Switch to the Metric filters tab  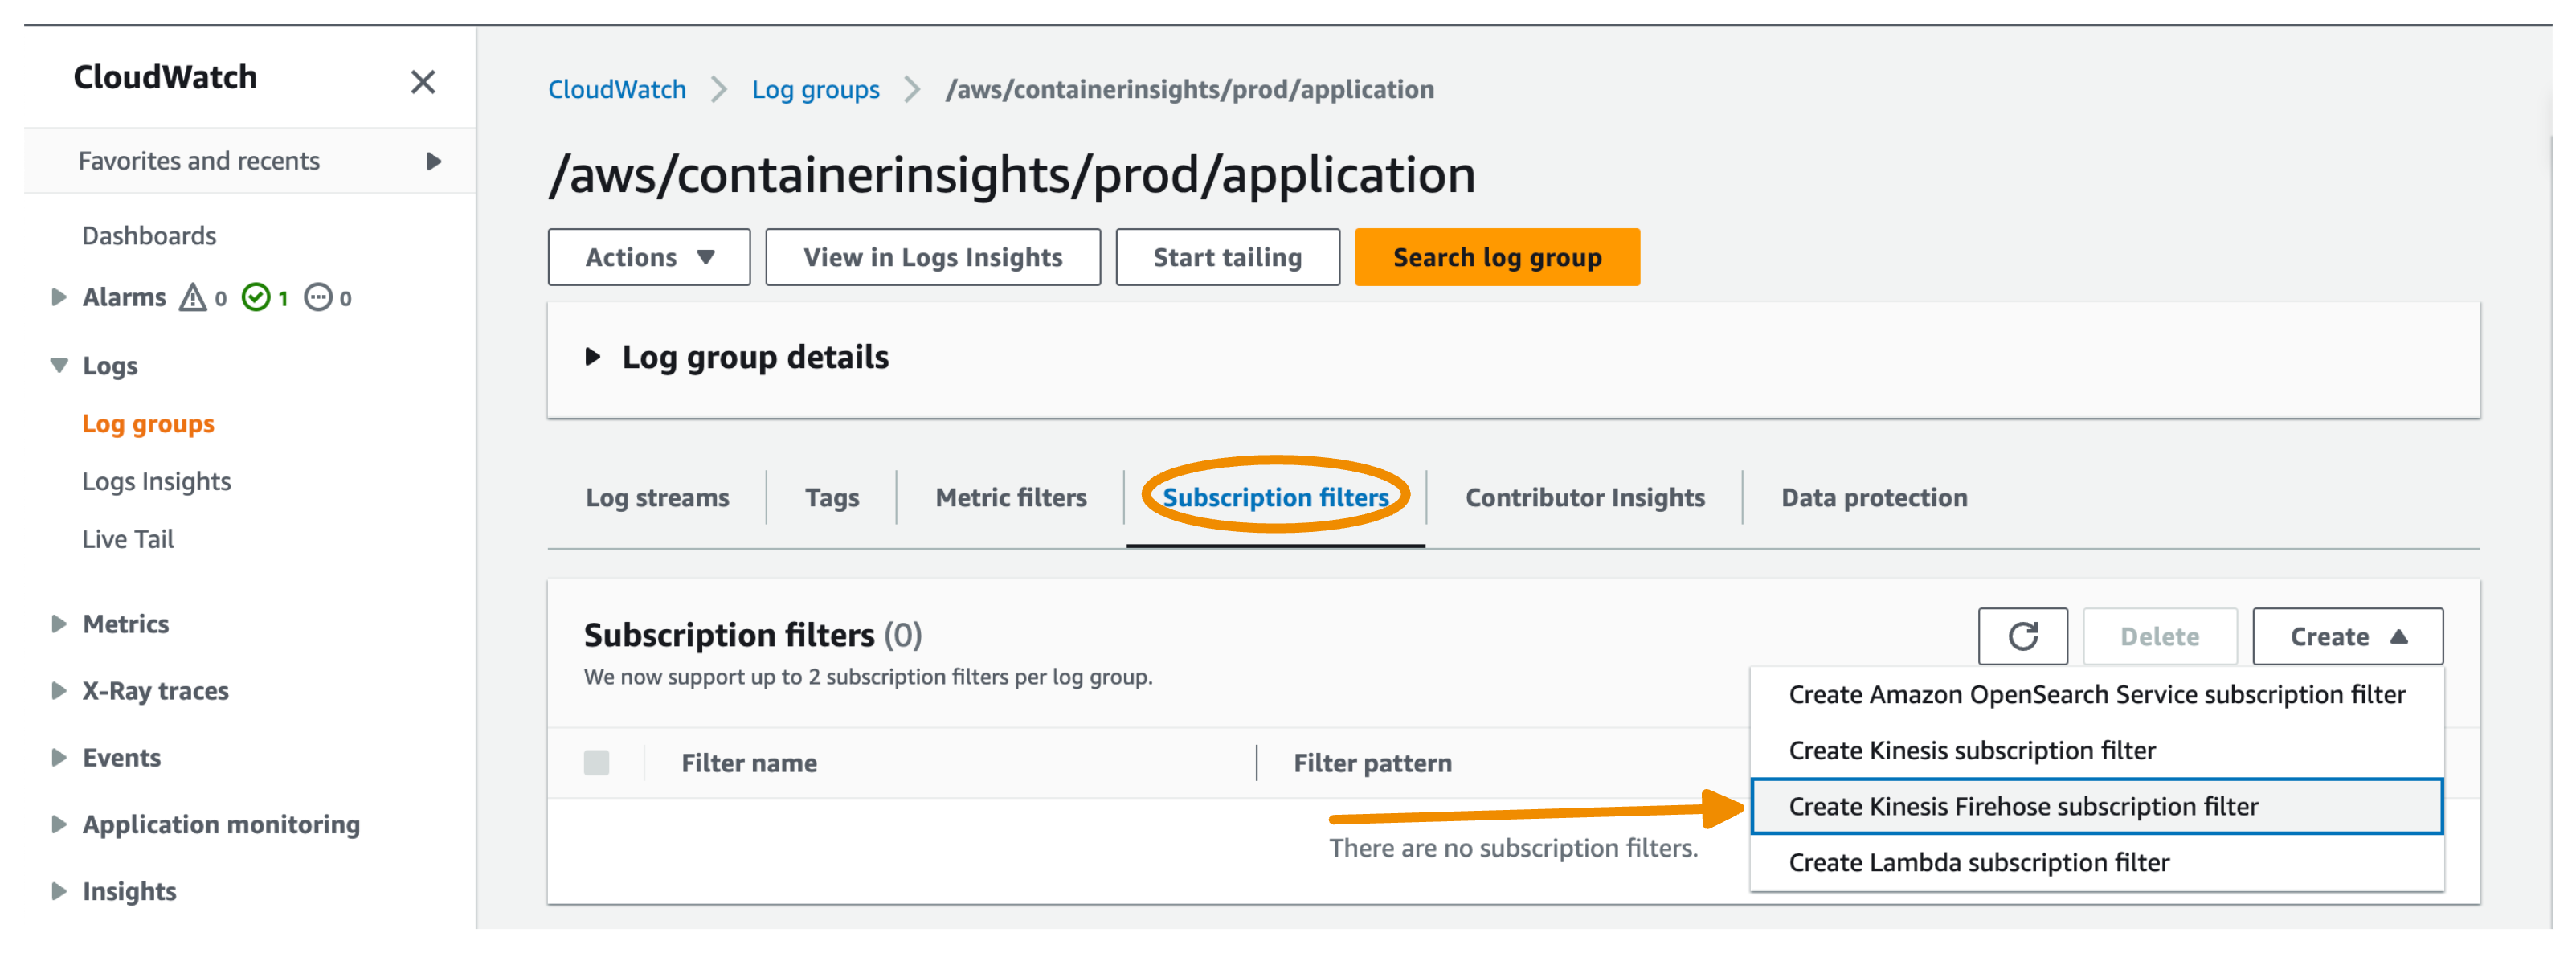(1011, 497)
